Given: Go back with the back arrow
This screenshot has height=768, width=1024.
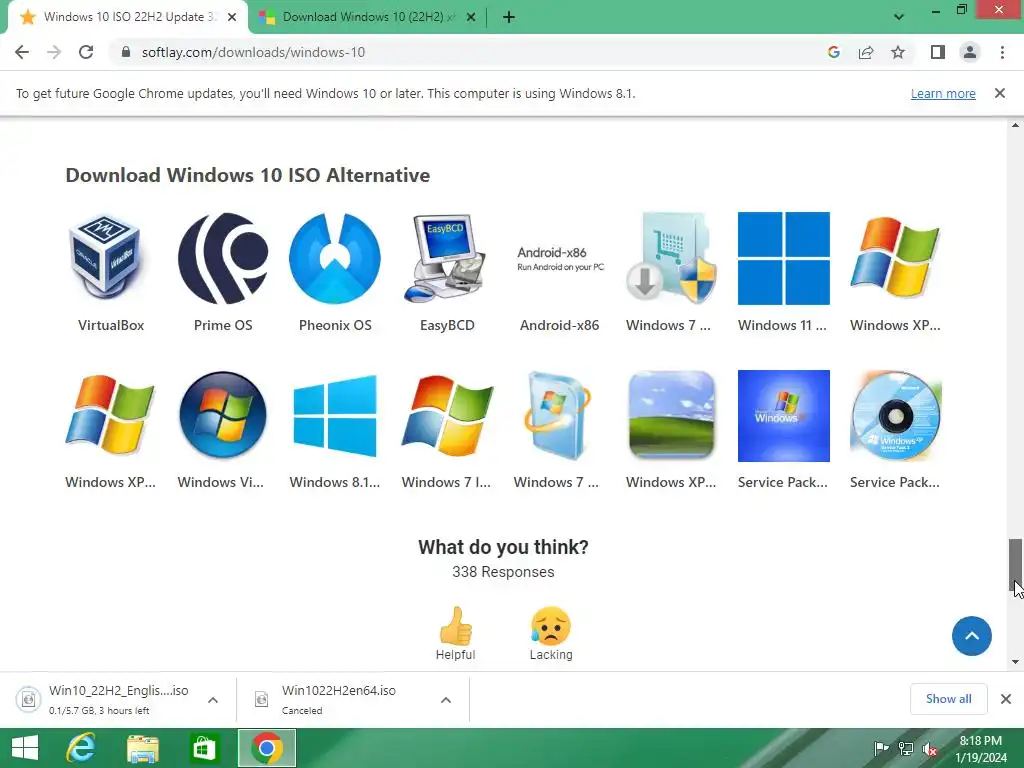Looking at the screenshot, I should (x=22, y=52).
